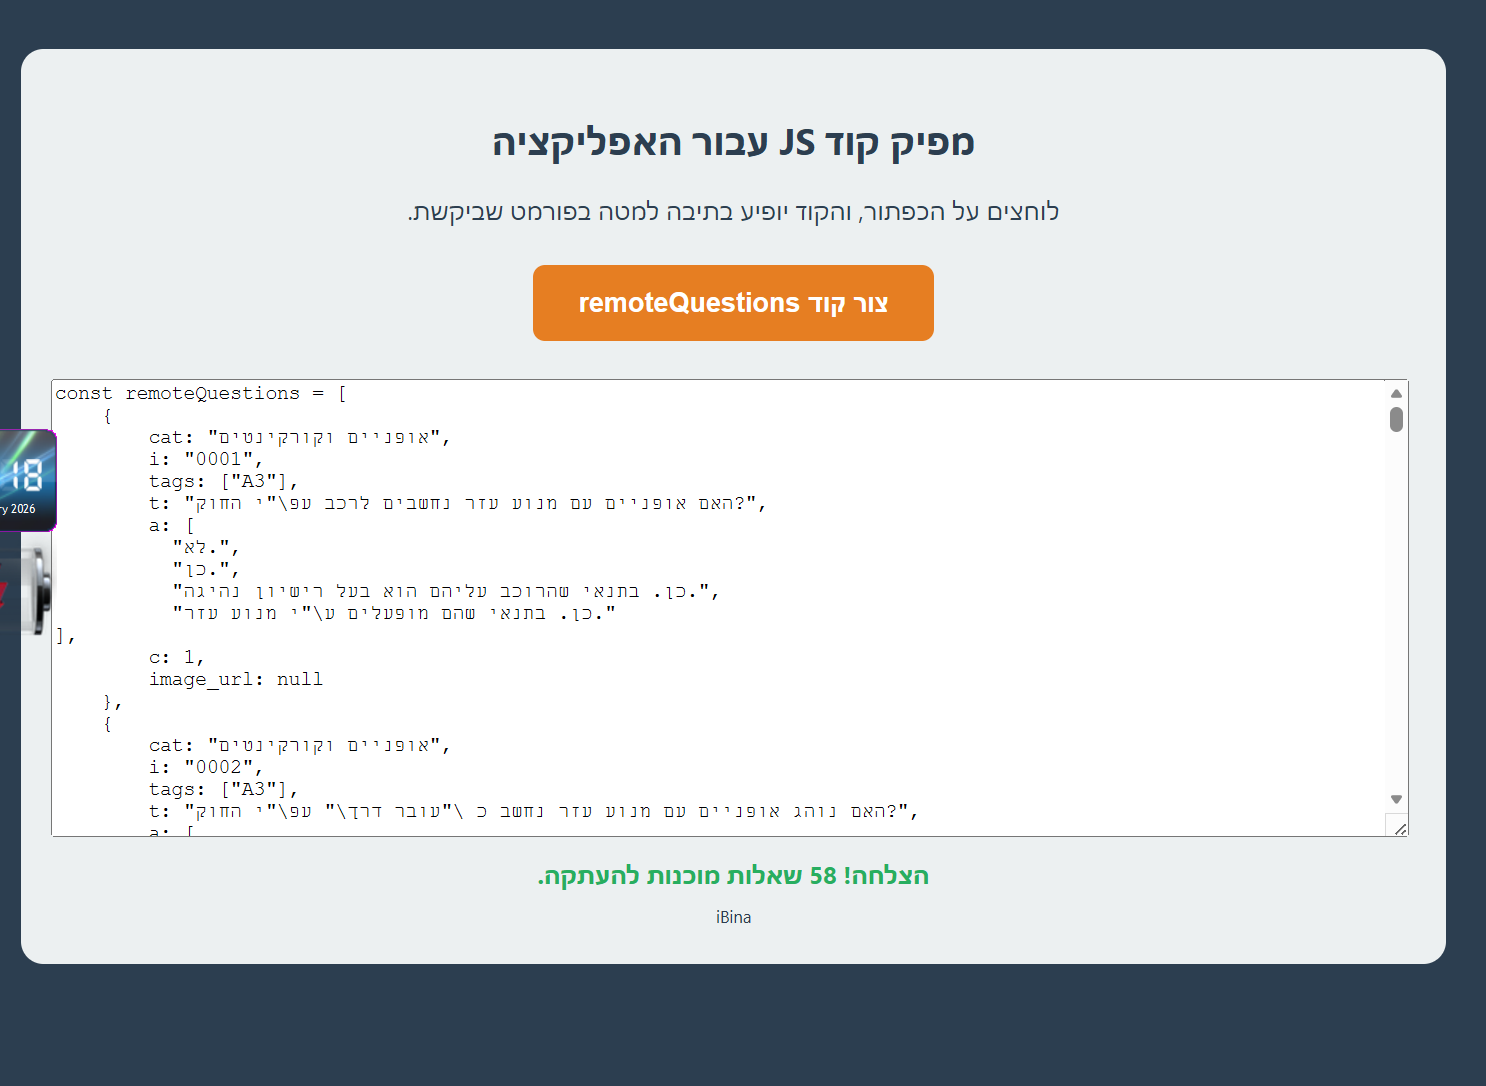Click the battery gadget icon

coord(30,590)
